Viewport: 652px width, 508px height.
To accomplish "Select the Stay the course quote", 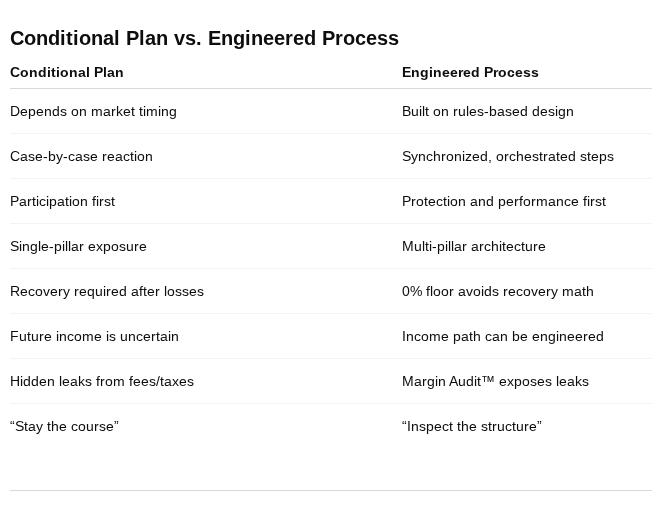I will (64, 427).
